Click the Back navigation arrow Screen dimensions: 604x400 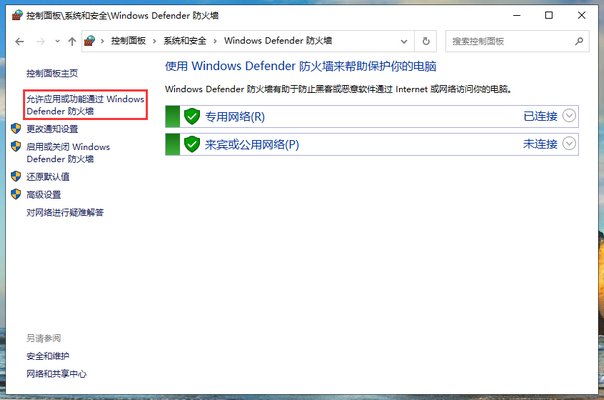pos(19,41)
